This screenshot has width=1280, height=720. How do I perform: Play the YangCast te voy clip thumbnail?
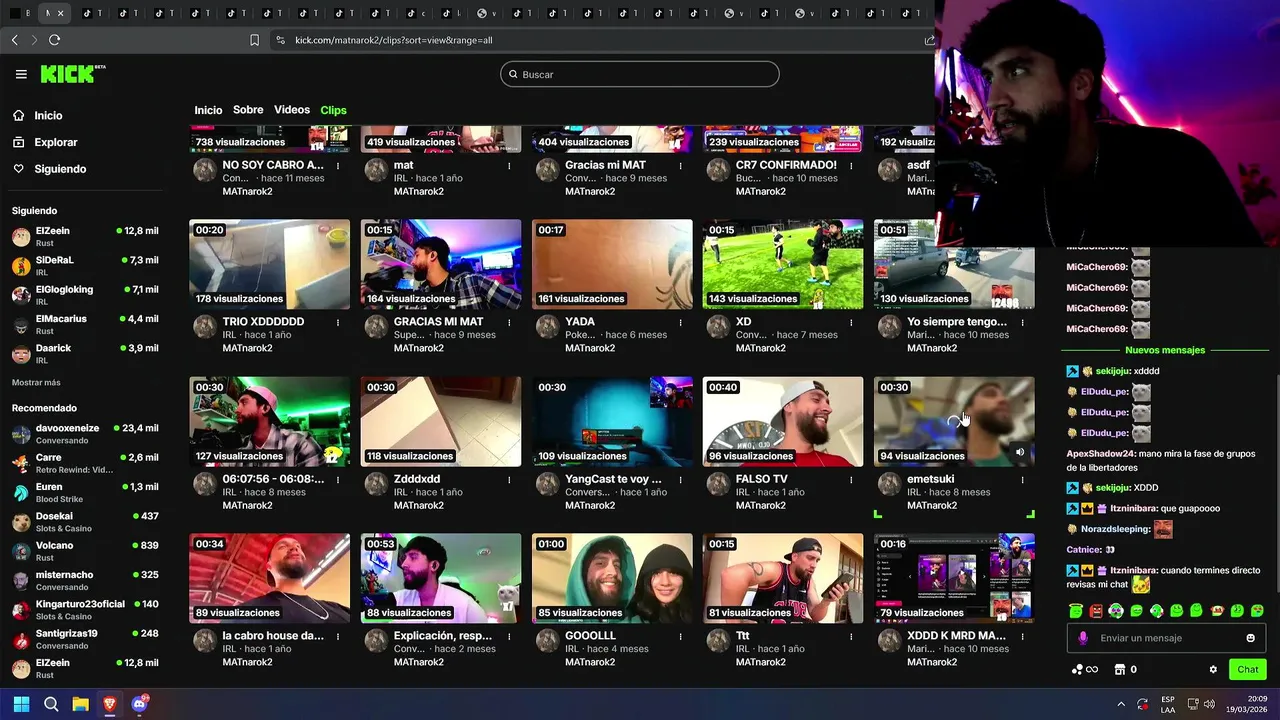[612, 421]
